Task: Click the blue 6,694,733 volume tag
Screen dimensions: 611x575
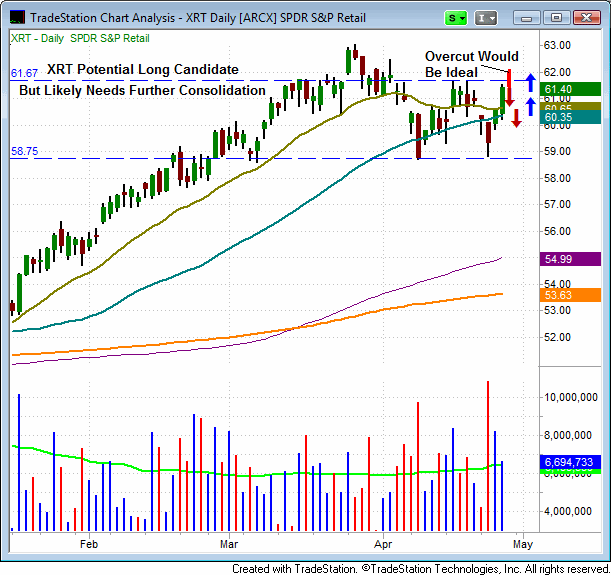Action: (570, 462)
